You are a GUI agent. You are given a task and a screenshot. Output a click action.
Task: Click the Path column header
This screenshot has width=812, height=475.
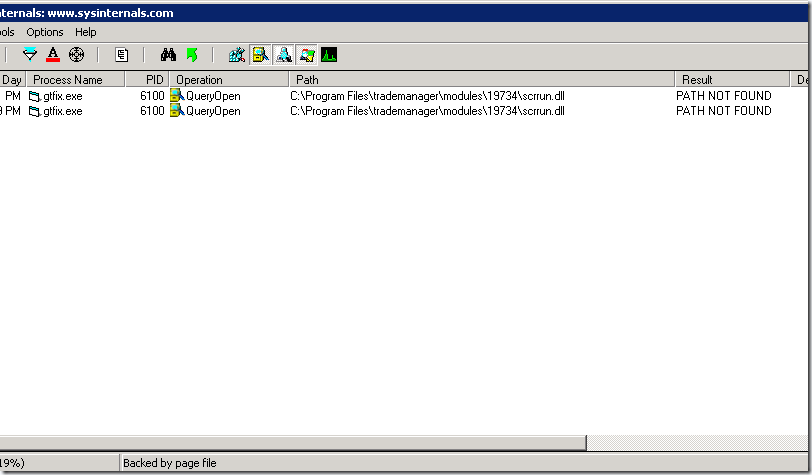tap(480, 79)
